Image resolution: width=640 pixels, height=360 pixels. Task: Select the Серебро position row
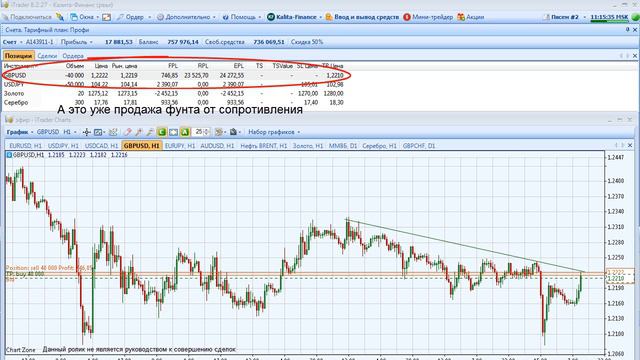(173, 102)
